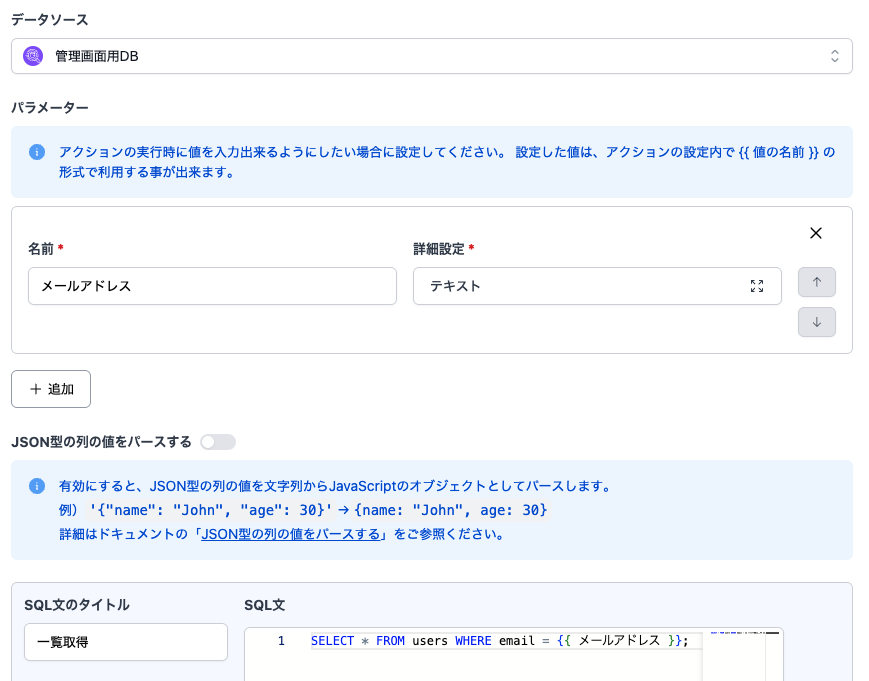Viewport: 869px width, 681px height.
Task: Click the SQL文 label
Action: 264,605
